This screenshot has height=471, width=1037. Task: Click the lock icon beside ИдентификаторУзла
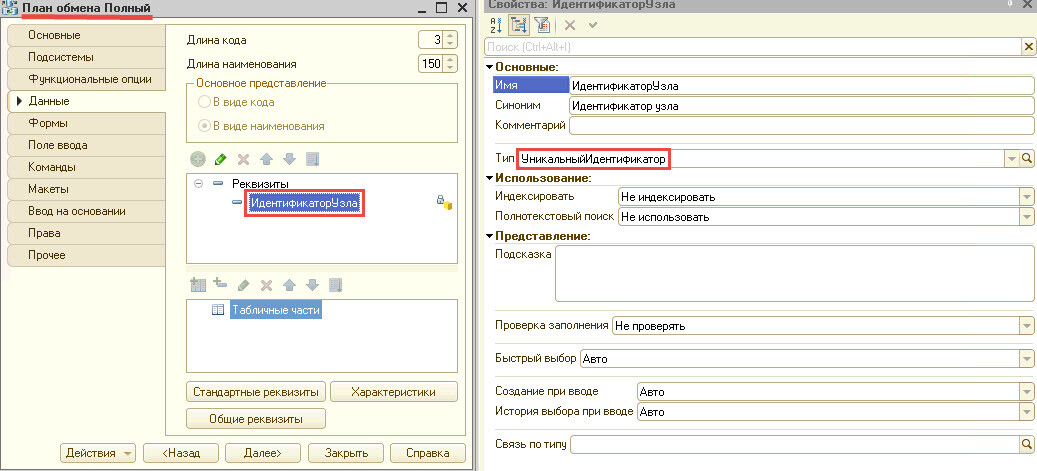[x=444, y=202]
